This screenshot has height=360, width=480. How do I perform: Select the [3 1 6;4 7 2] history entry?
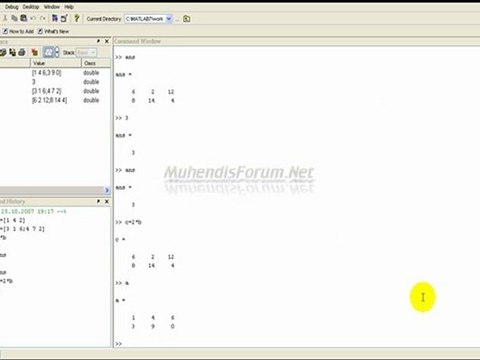22,229
